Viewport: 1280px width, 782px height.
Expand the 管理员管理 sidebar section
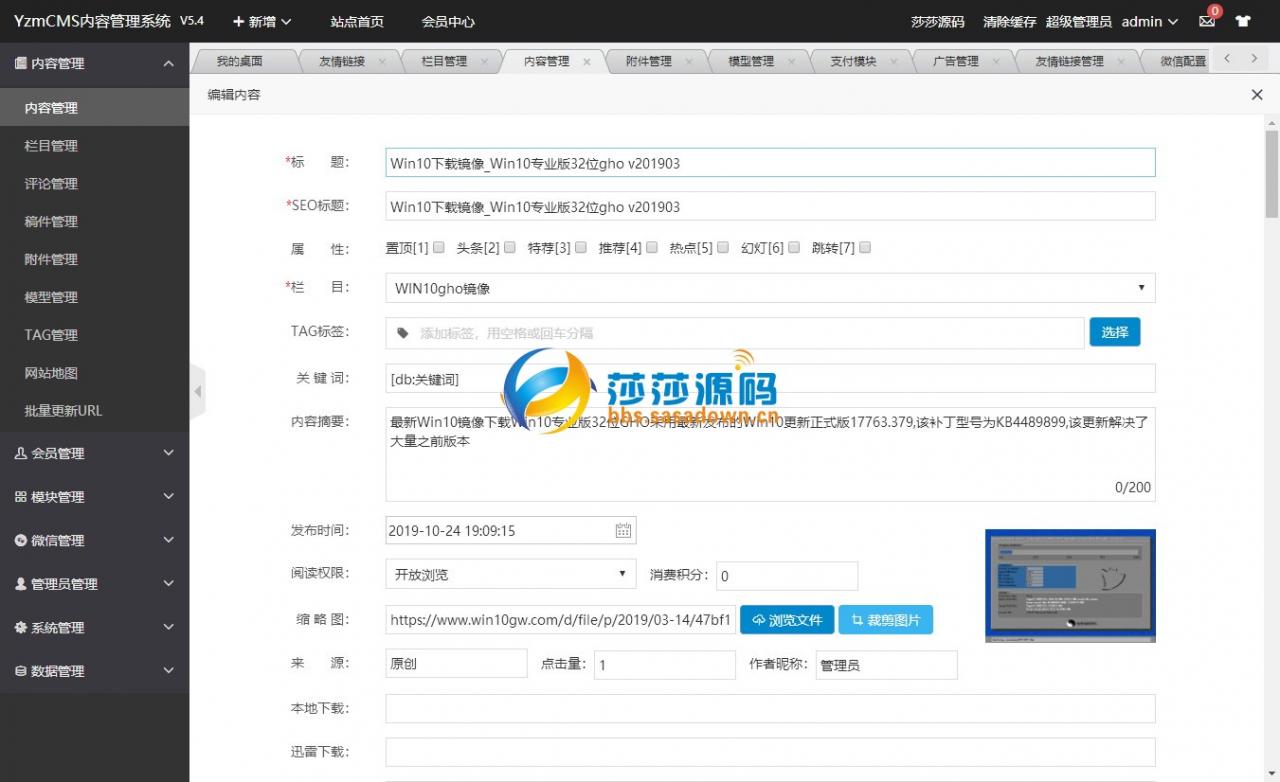pos(94,584)
